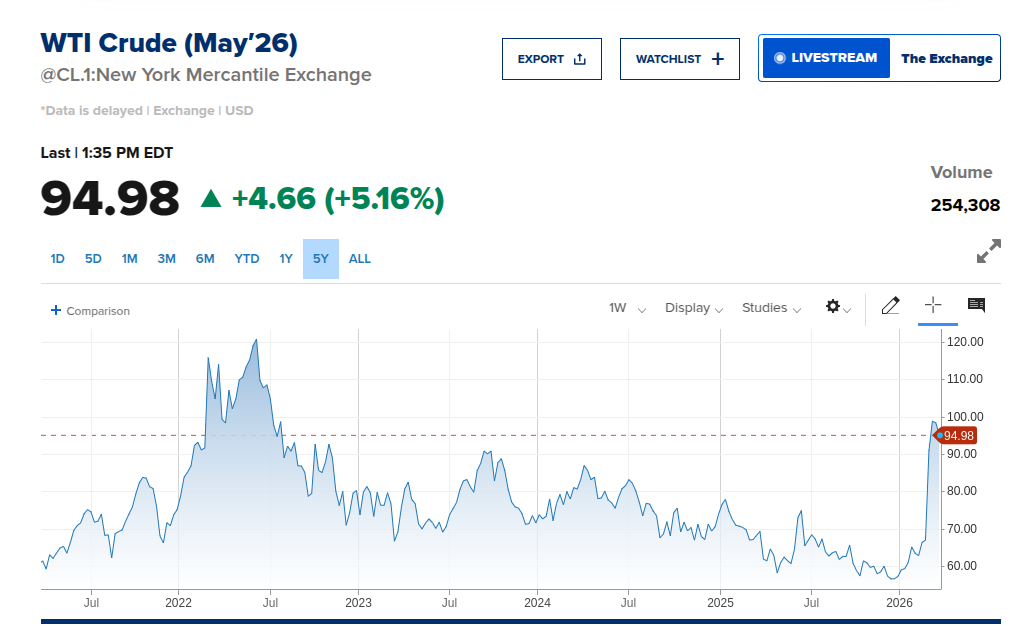Choose the 6M time range
The height and width of the screenshot is (631, 1018).
205,258
